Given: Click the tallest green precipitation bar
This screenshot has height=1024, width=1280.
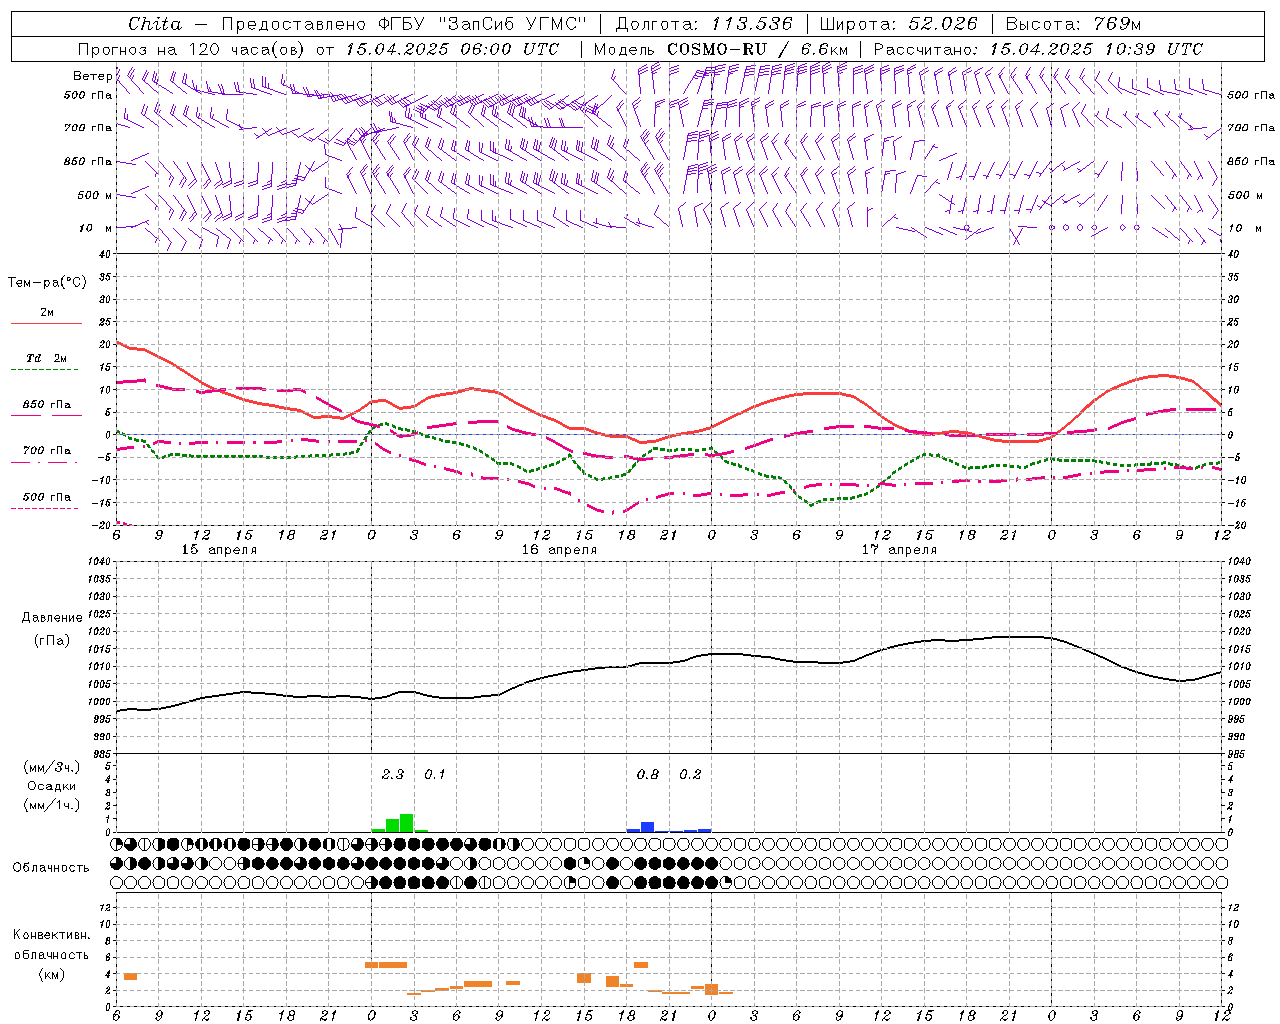Looking at the screenshot, I should point(407,823).
